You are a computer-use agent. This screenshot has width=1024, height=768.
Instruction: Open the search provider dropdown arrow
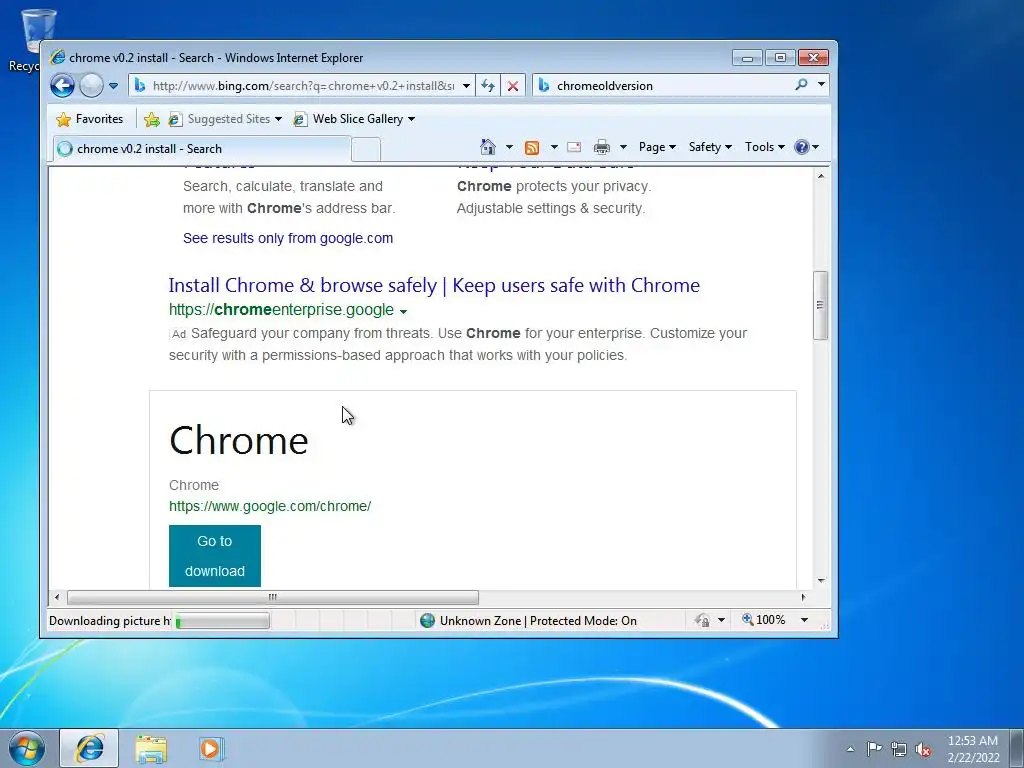click(x=821, y=85)
